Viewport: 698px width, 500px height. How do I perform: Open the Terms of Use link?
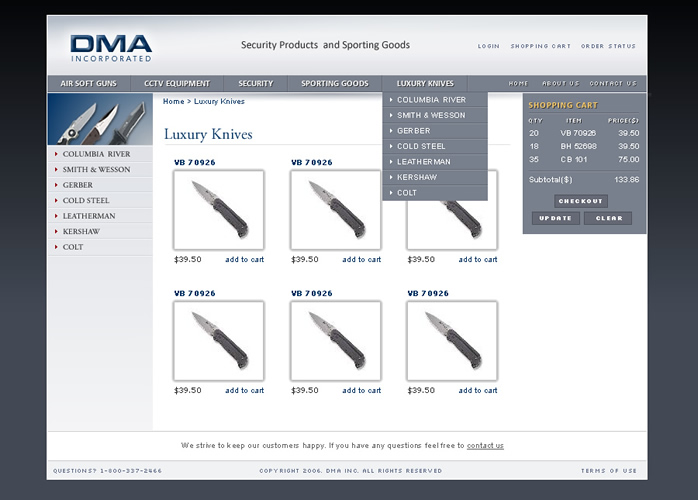(x=608, y=470)
